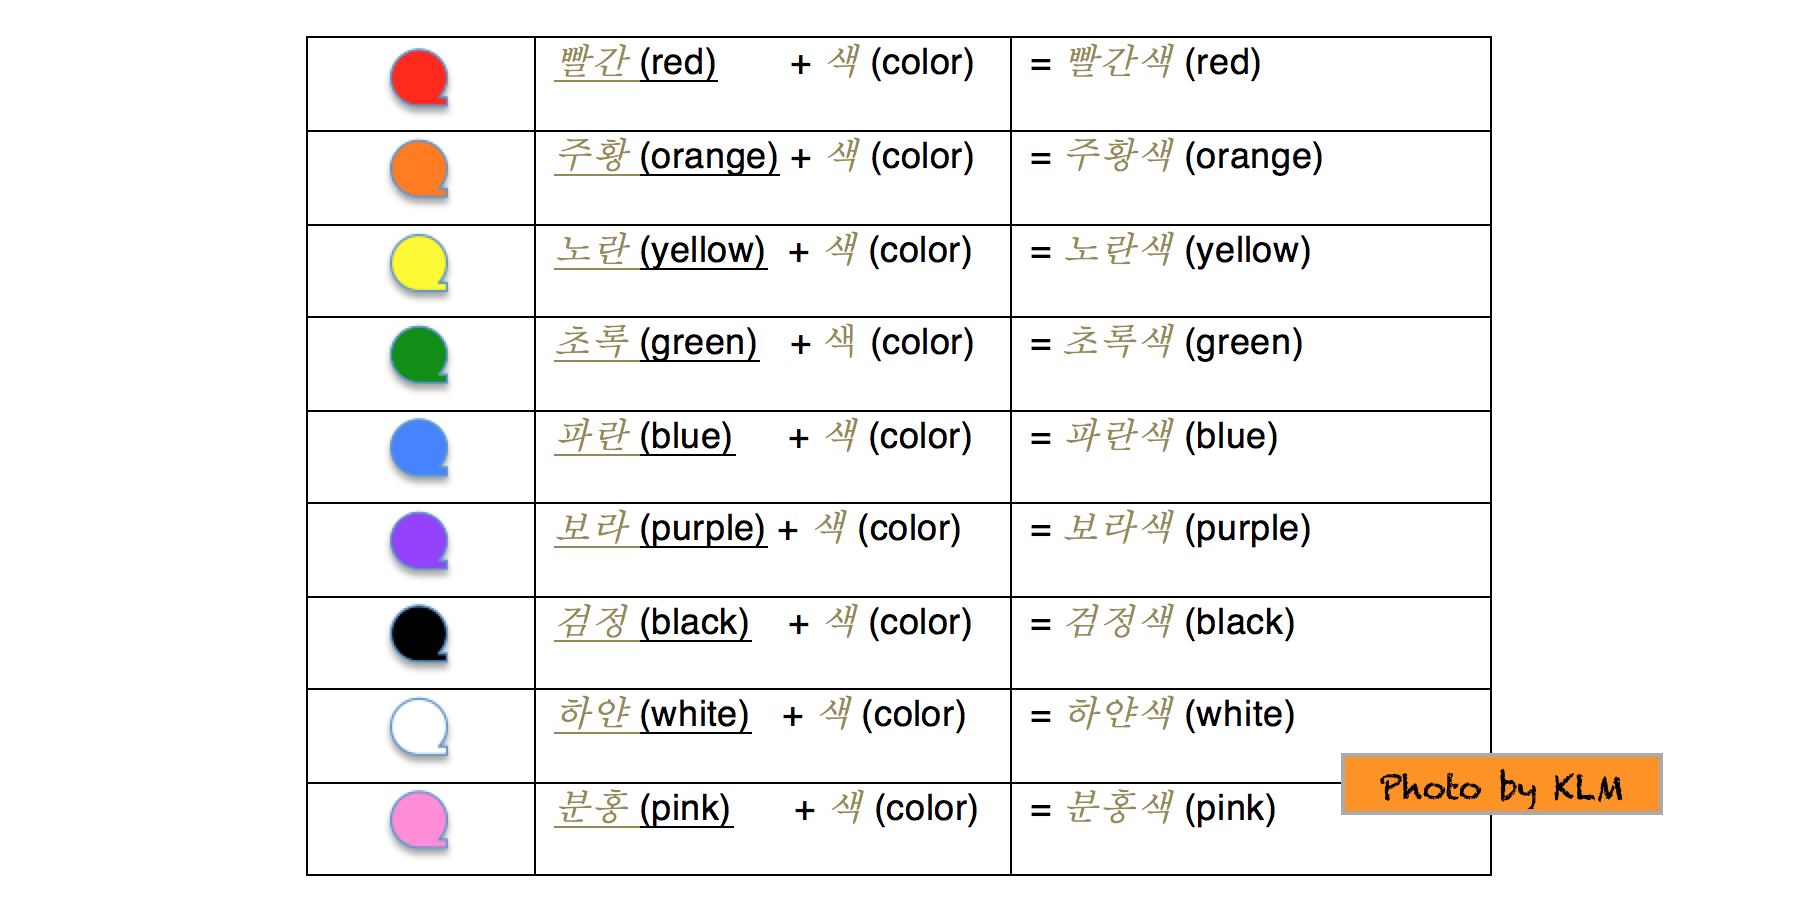Select the yellow speech bubble icon
Screen dimensions: 1814x912
[x=419, y=264]
